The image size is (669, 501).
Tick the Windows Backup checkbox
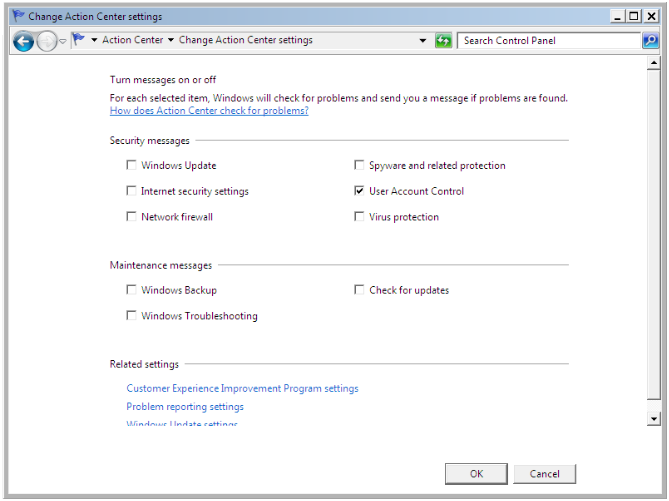tap(131, 291)
